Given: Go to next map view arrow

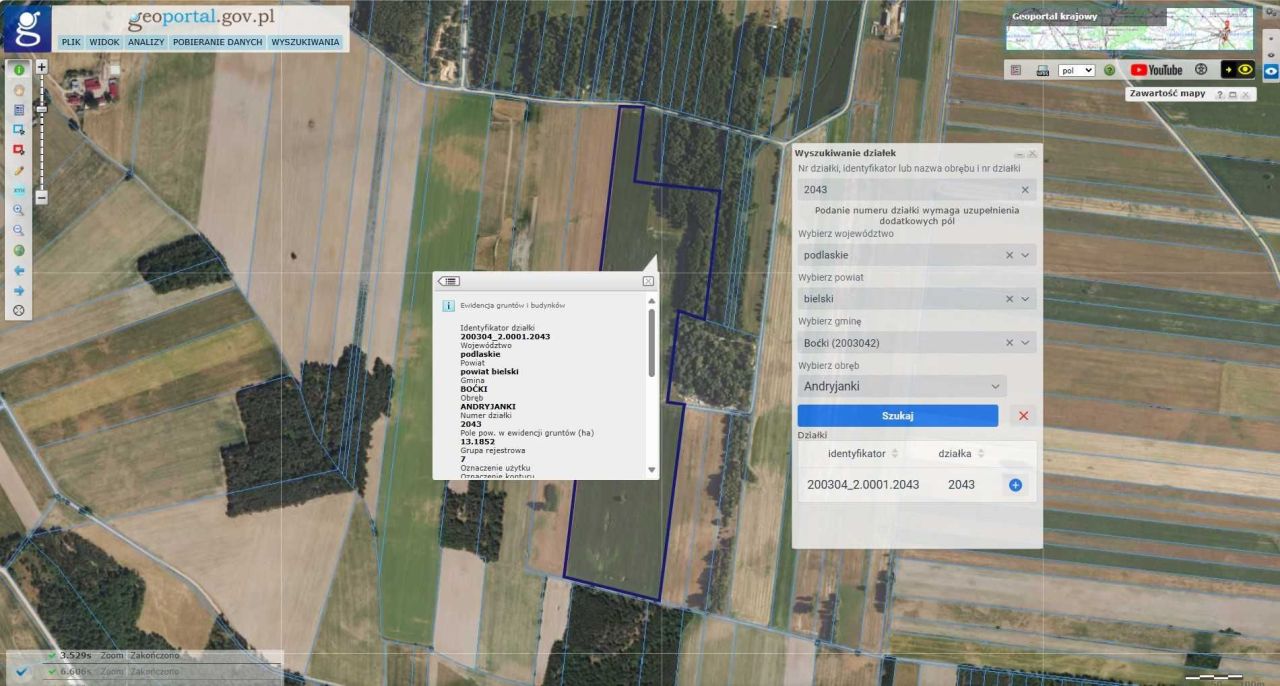Looking at the screenshot, I should click(19, 291).
